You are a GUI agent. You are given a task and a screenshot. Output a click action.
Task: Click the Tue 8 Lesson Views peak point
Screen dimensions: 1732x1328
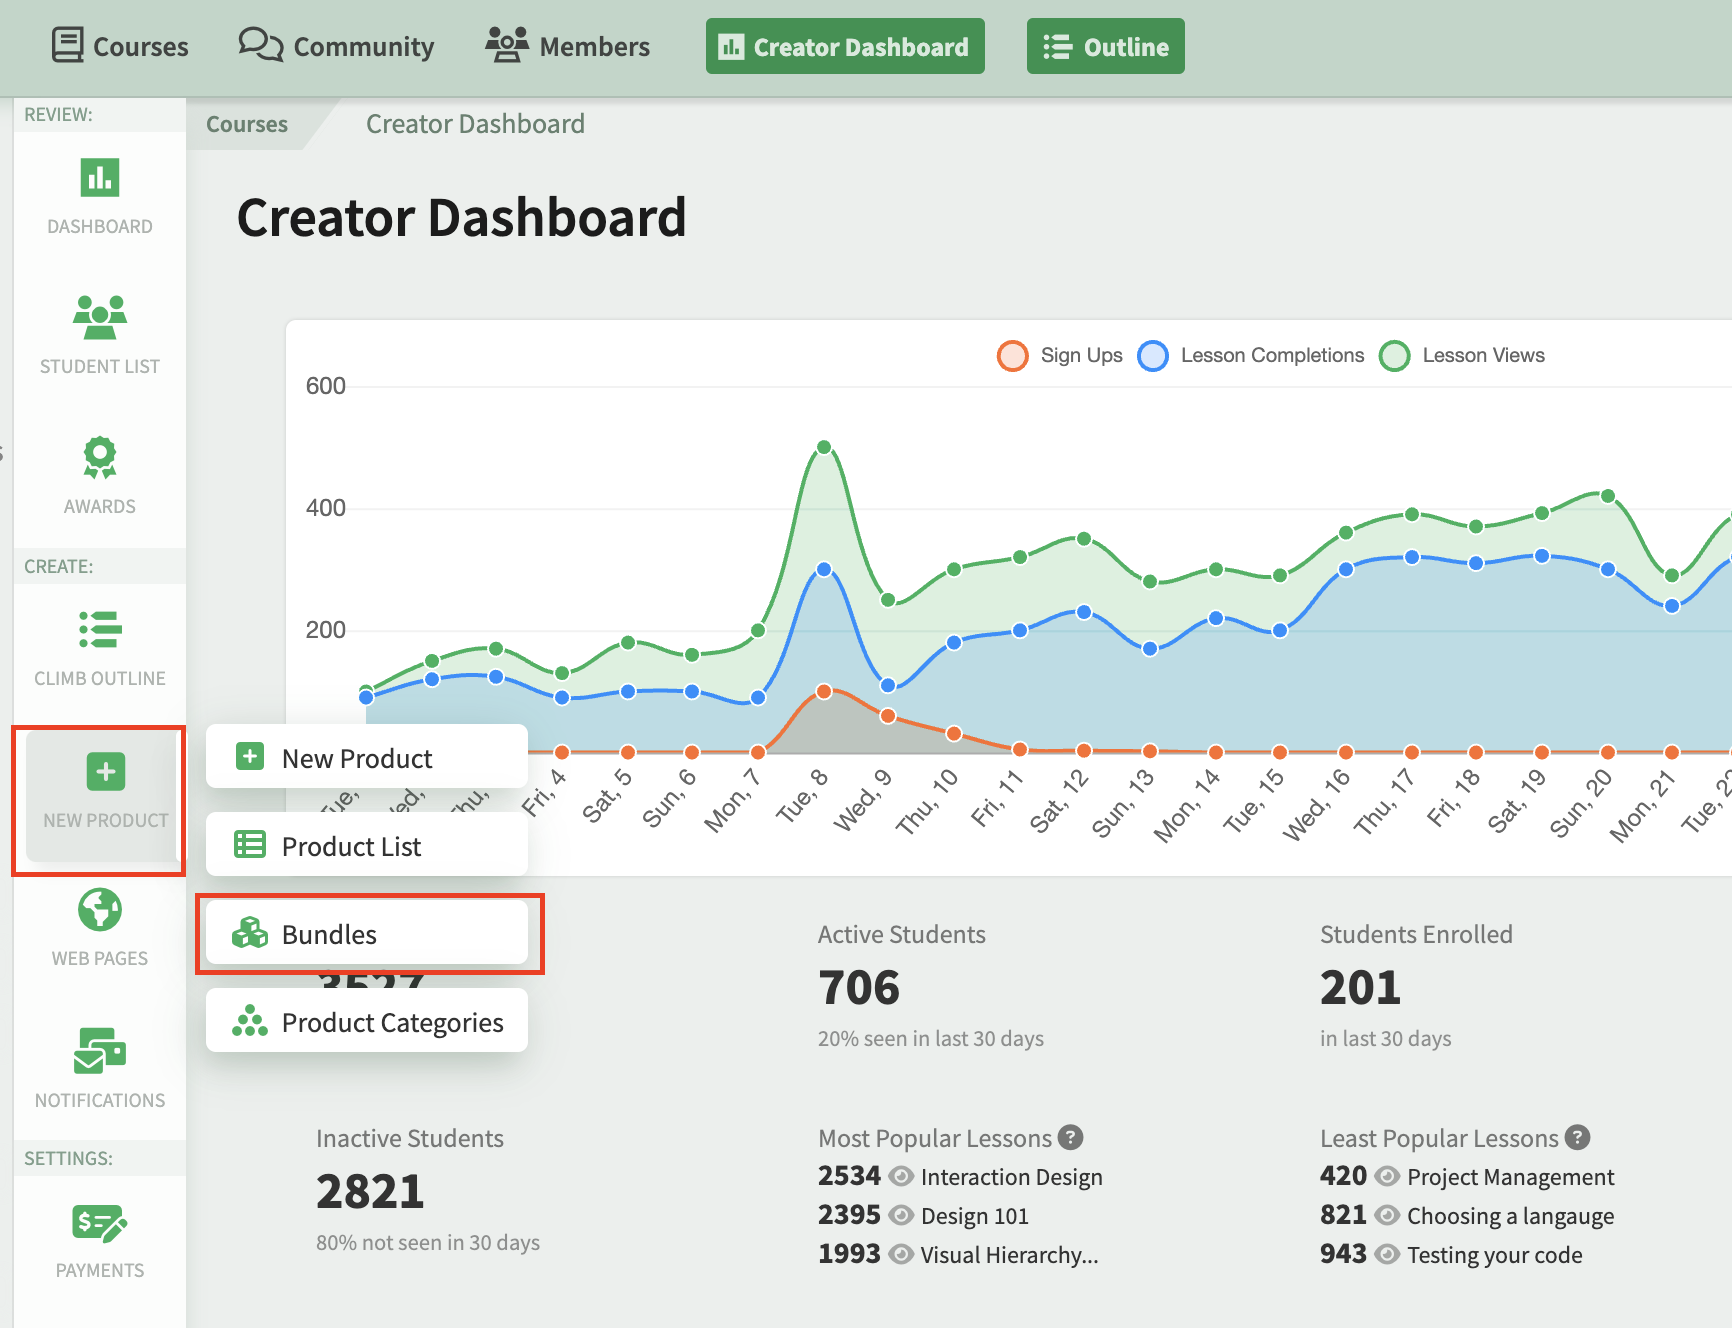pos(824,447)
